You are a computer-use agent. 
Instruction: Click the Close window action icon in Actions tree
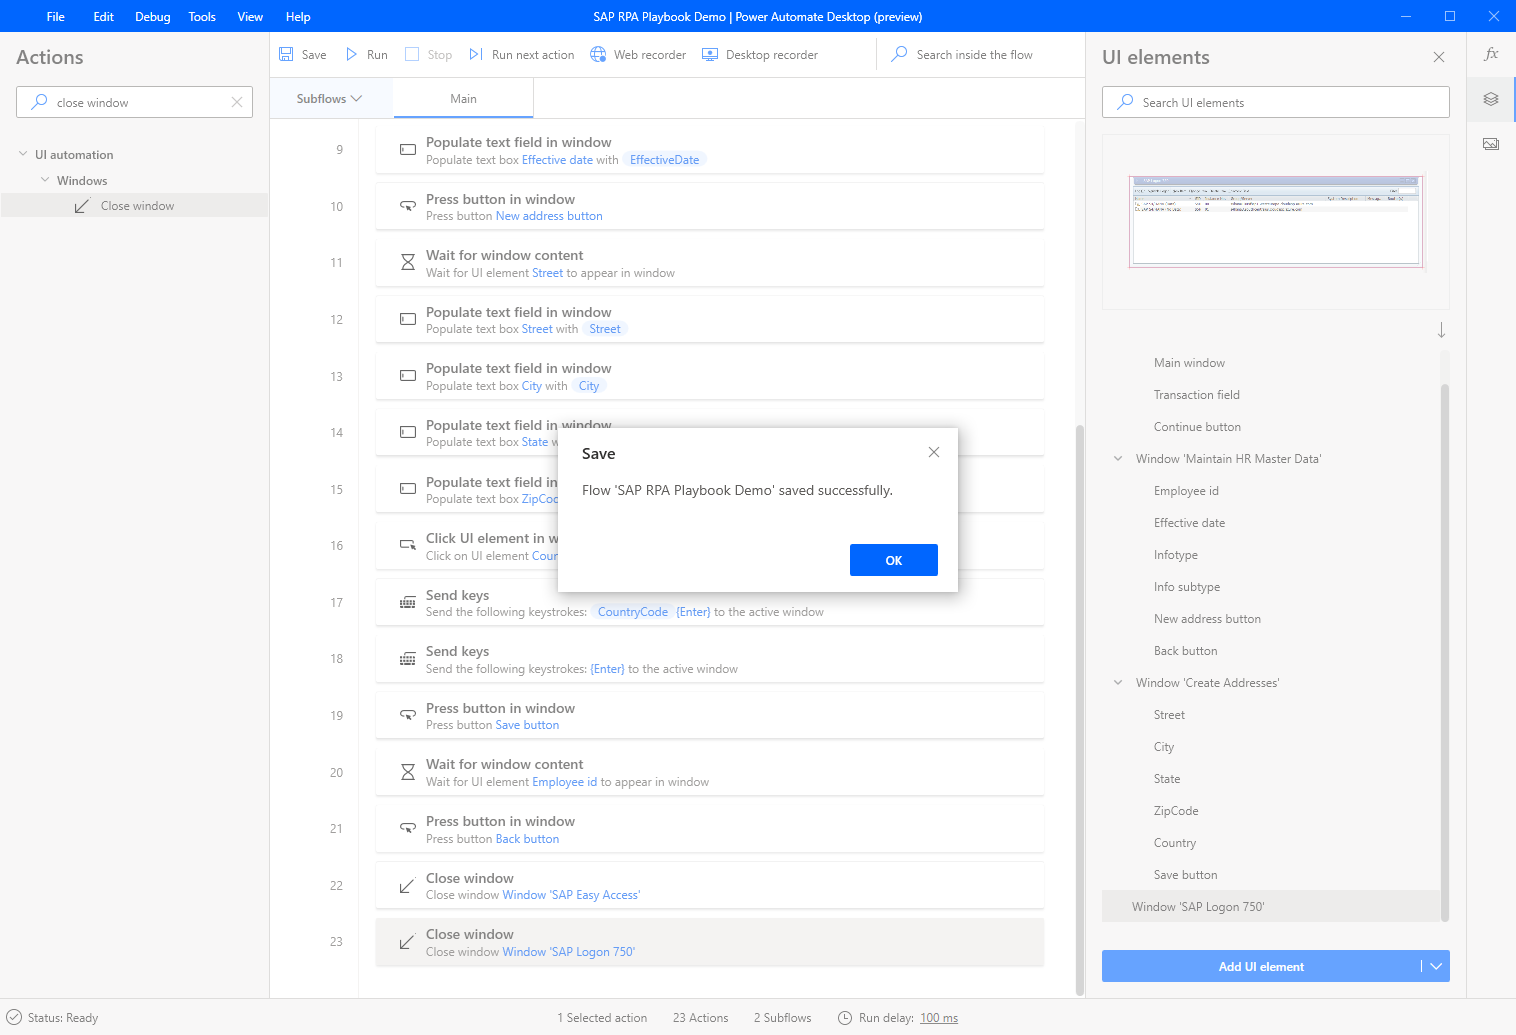82,206
